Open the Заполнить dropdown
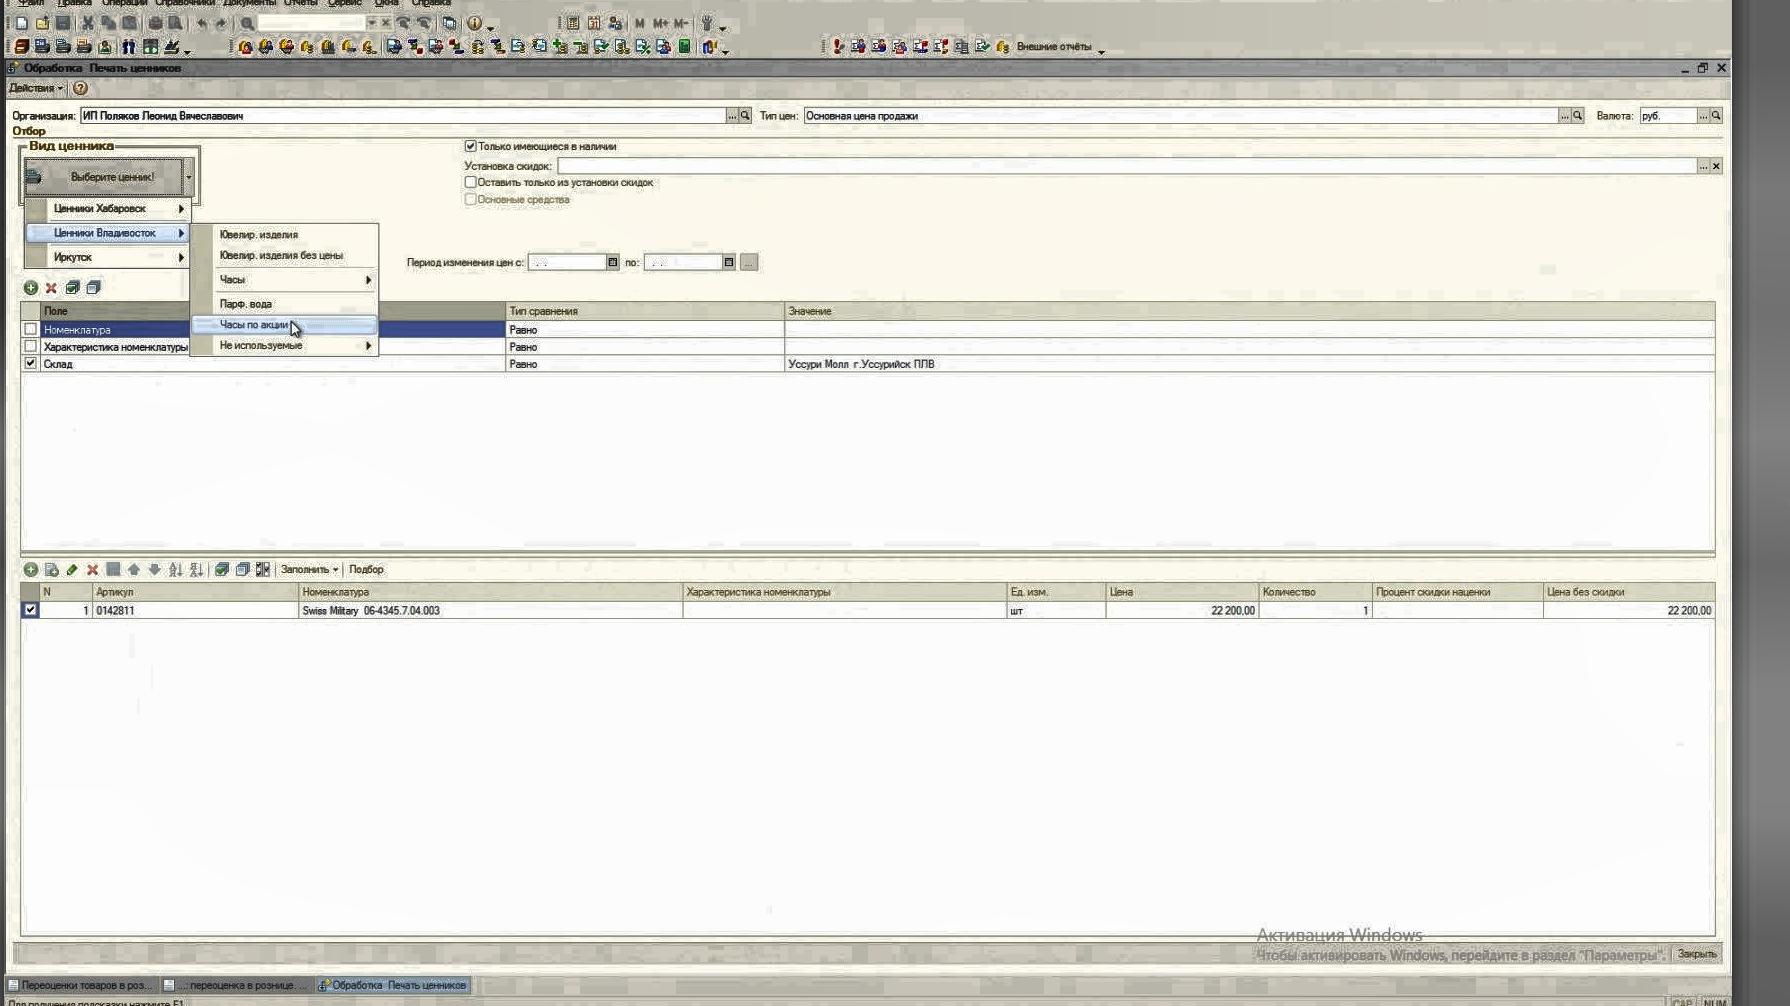Screen dimensions: 1790x1006 tap(309, 569)
